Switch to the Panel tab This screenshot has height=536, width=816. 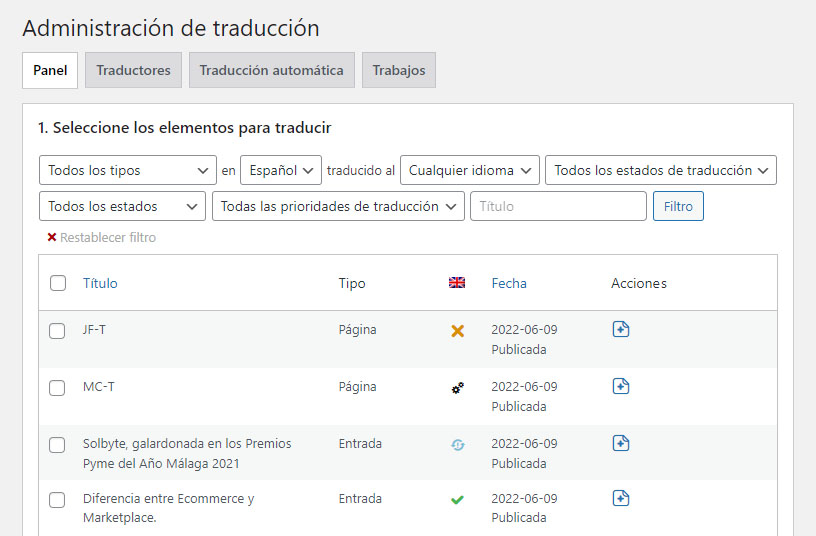click(x=50, y=70)
